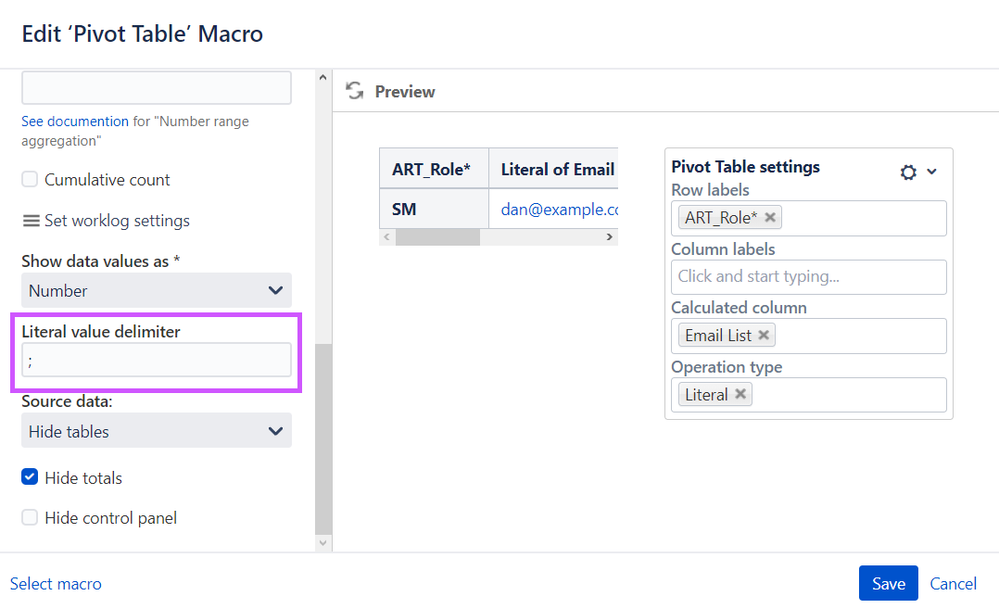Click the Select macro link
Viewport: 999px width, 610px height.
pyautogui.click(x=56, y=584)
